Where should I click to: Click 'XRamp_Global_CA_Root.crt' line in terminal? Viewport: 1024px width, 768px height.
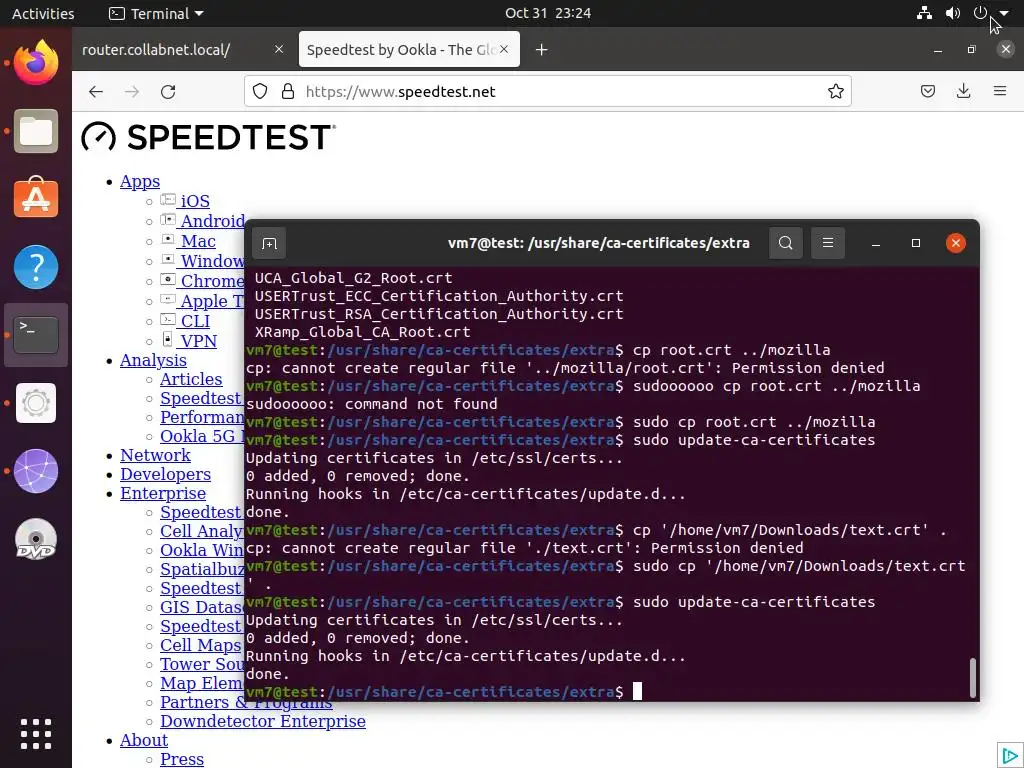pyautogui.click(x=362, y=332)
